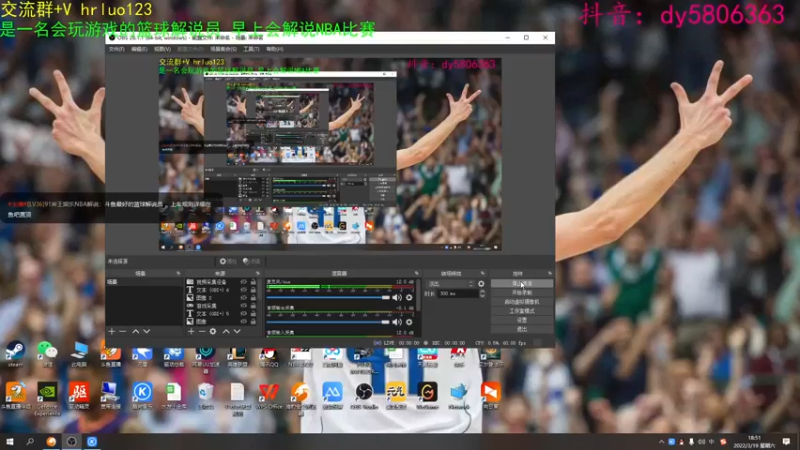Open source 滤镜 filters button above docks

252,261
